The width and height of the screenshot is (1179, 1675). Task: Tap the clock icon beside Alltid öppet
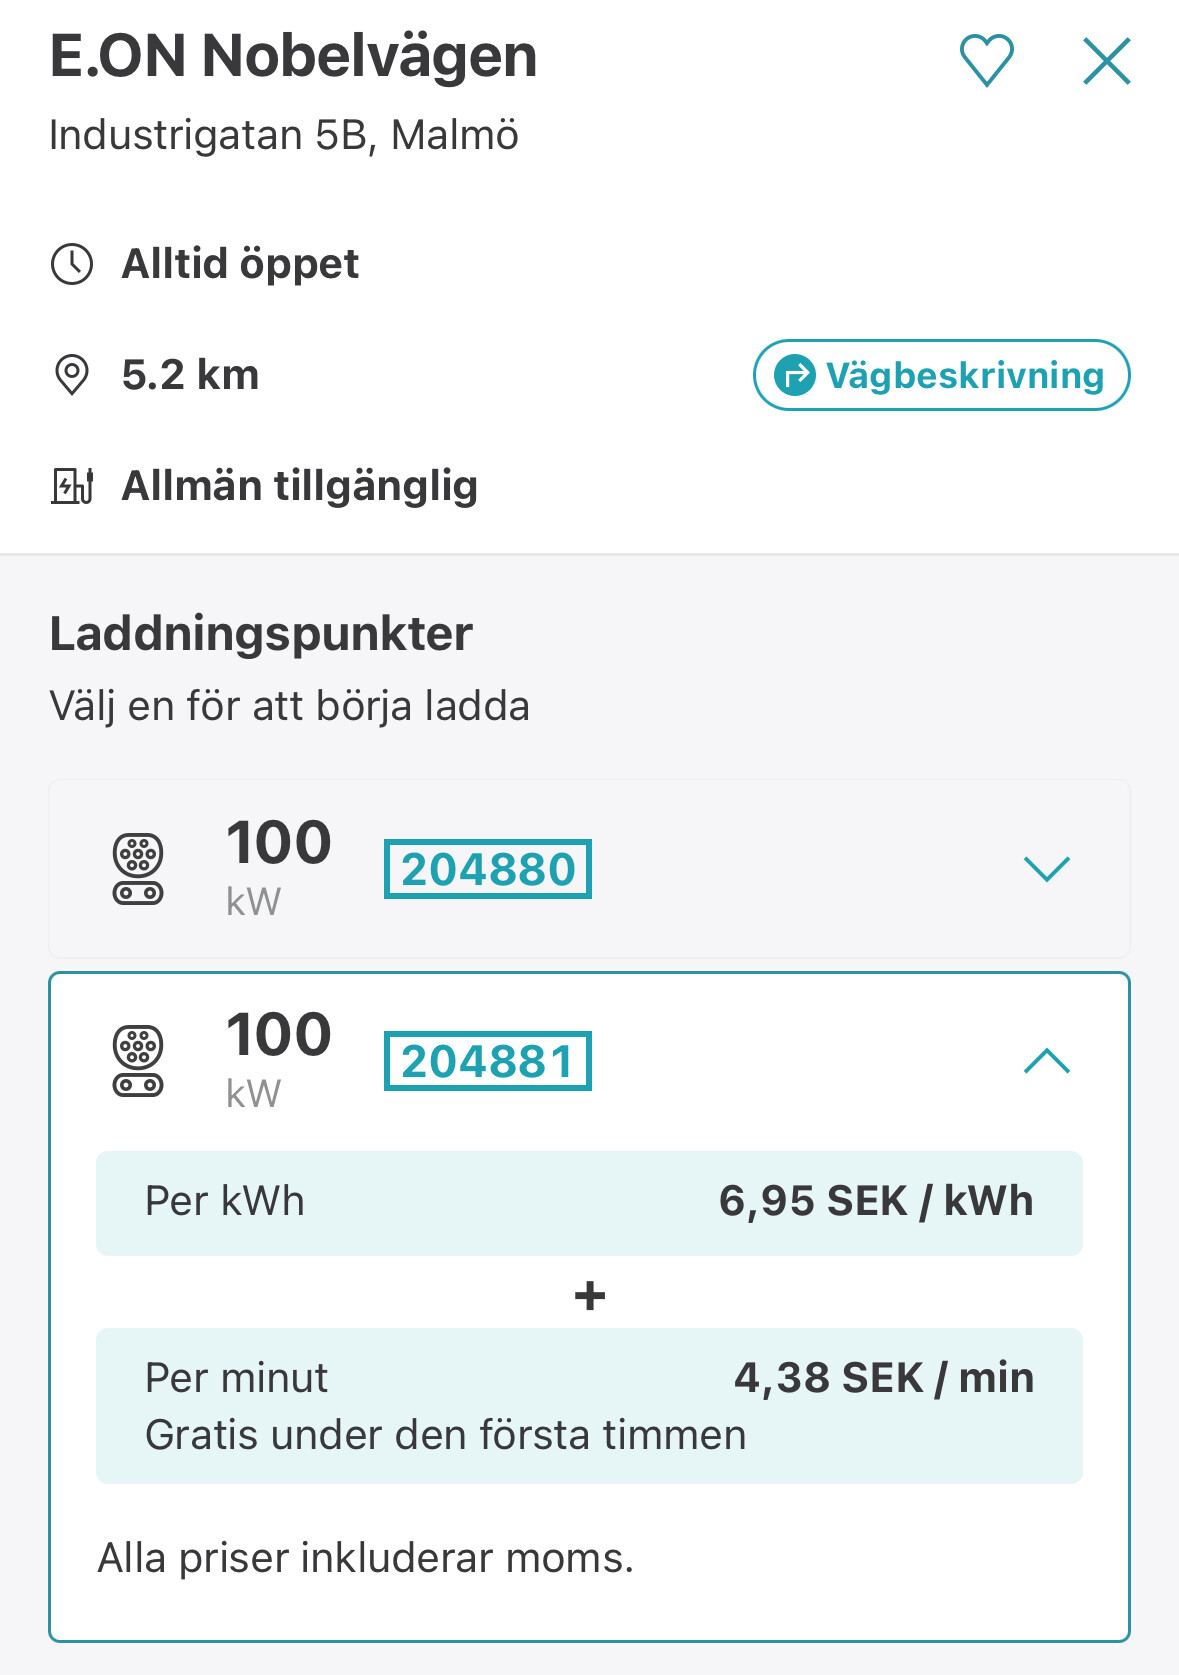click(72, 264)
